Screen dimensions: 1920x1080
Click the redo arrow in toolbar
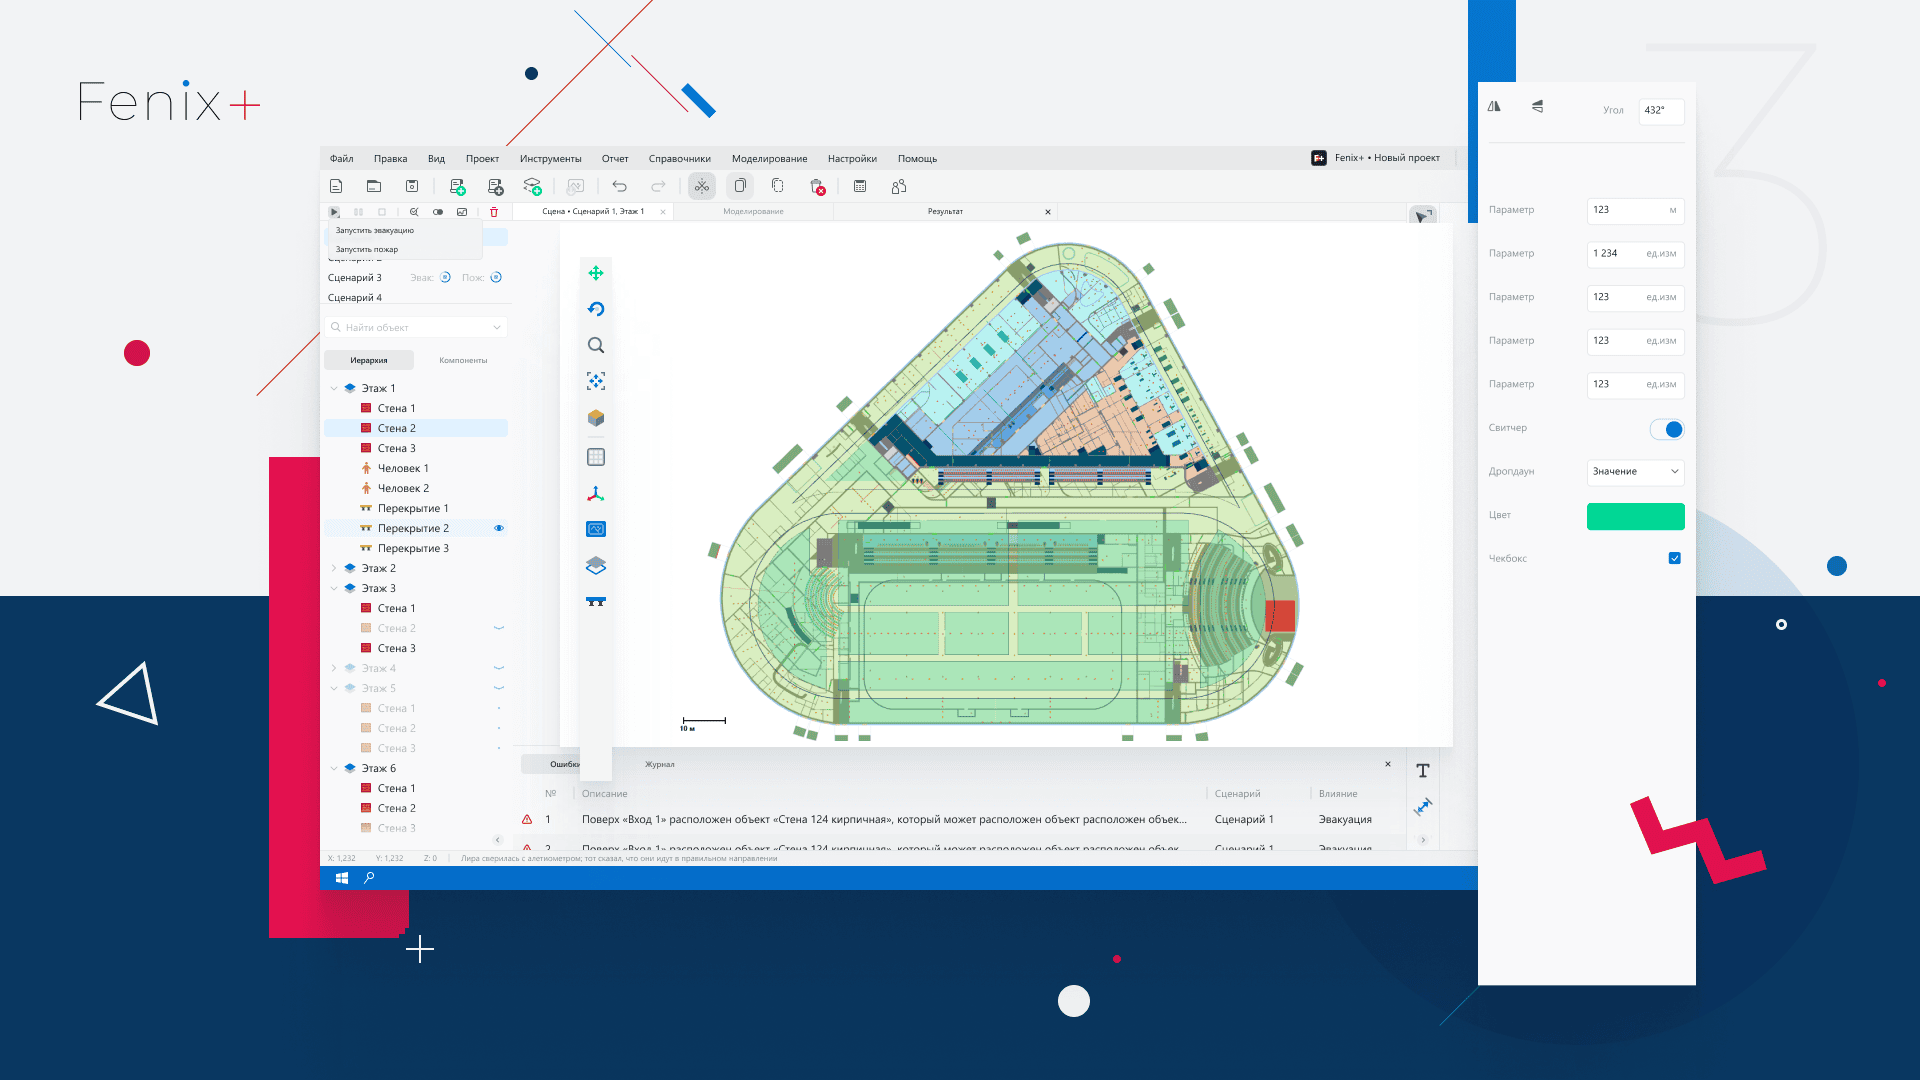tap(658, 186)
